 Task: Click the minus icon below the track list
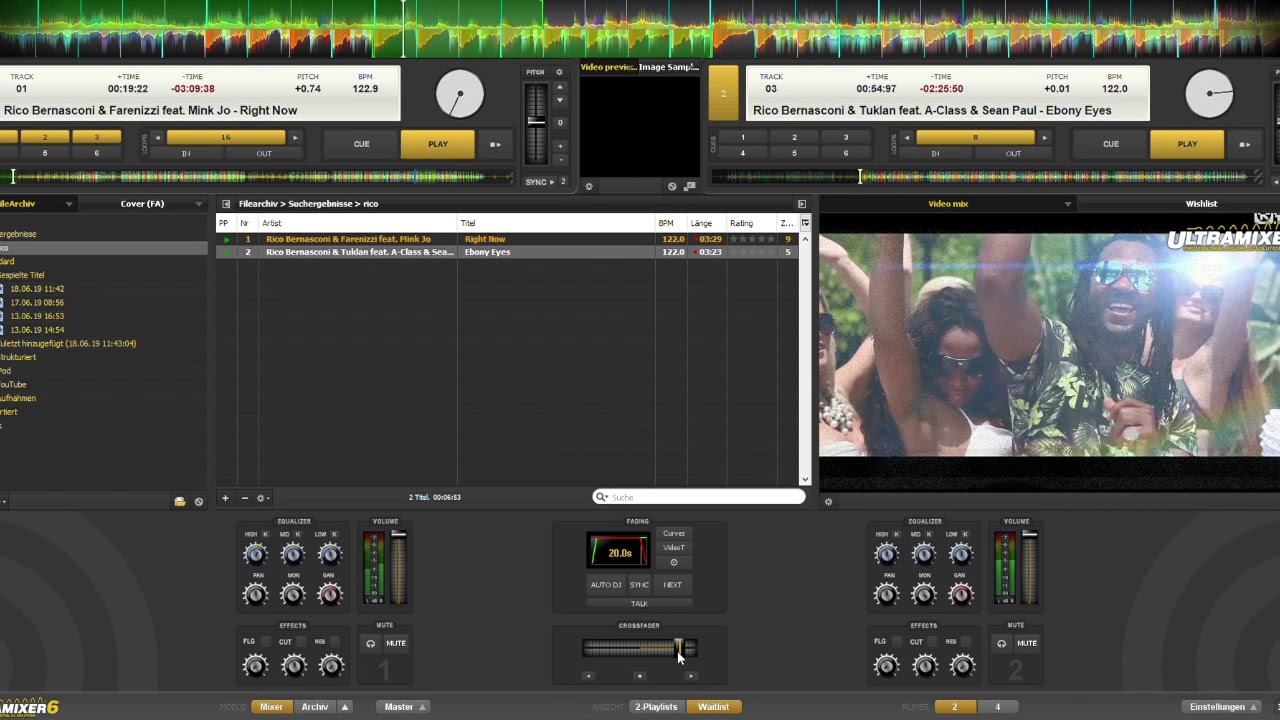pos(244,498)
